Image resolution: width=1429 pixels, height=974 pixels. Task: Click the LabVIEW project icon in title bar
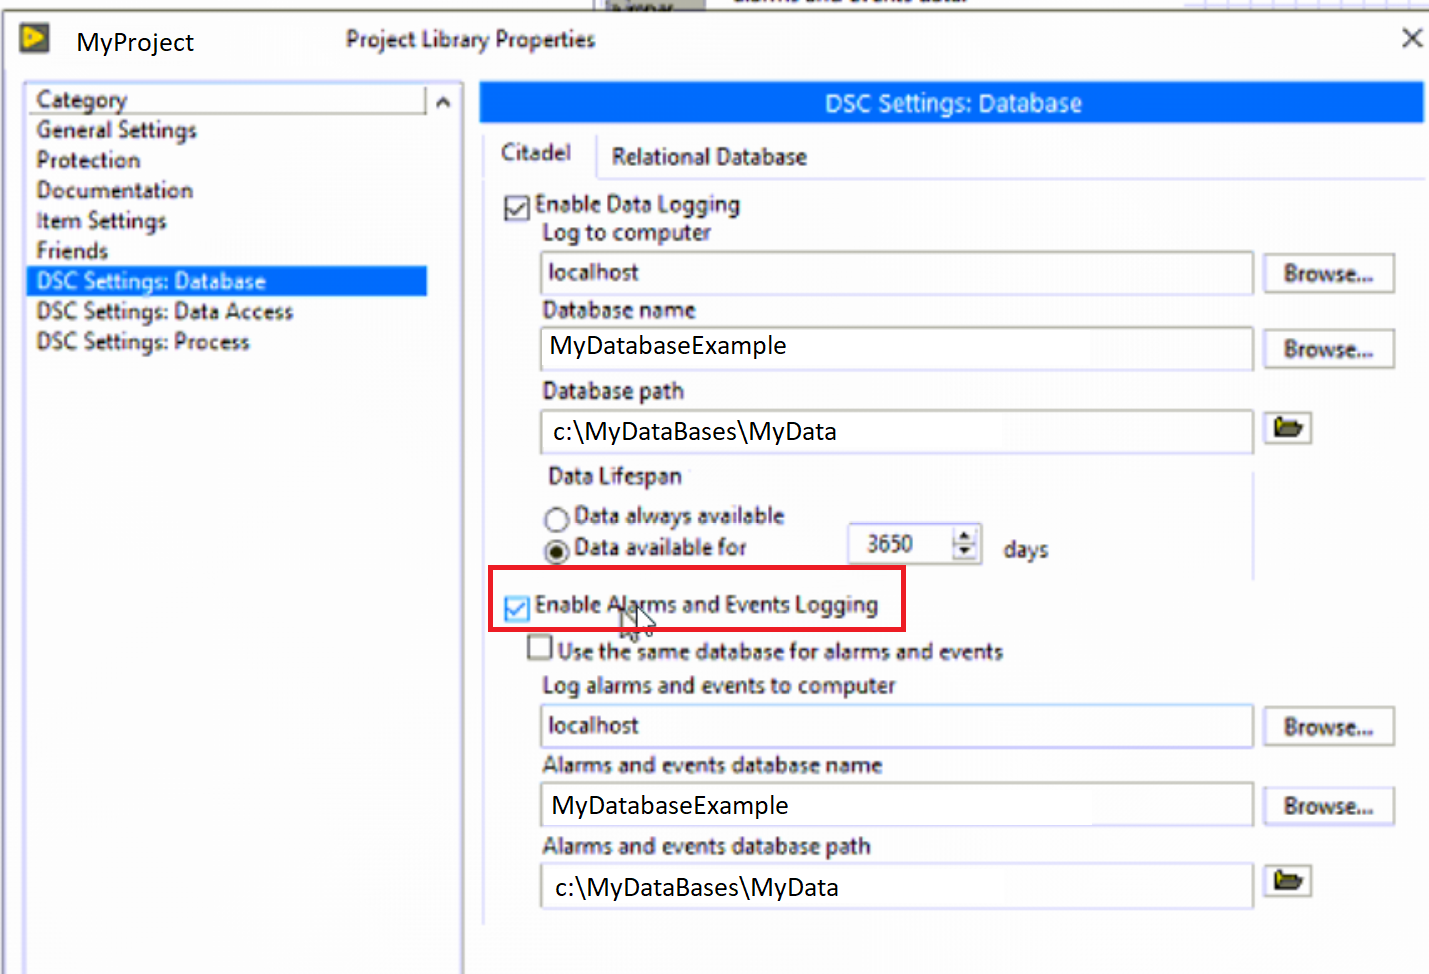34,38
